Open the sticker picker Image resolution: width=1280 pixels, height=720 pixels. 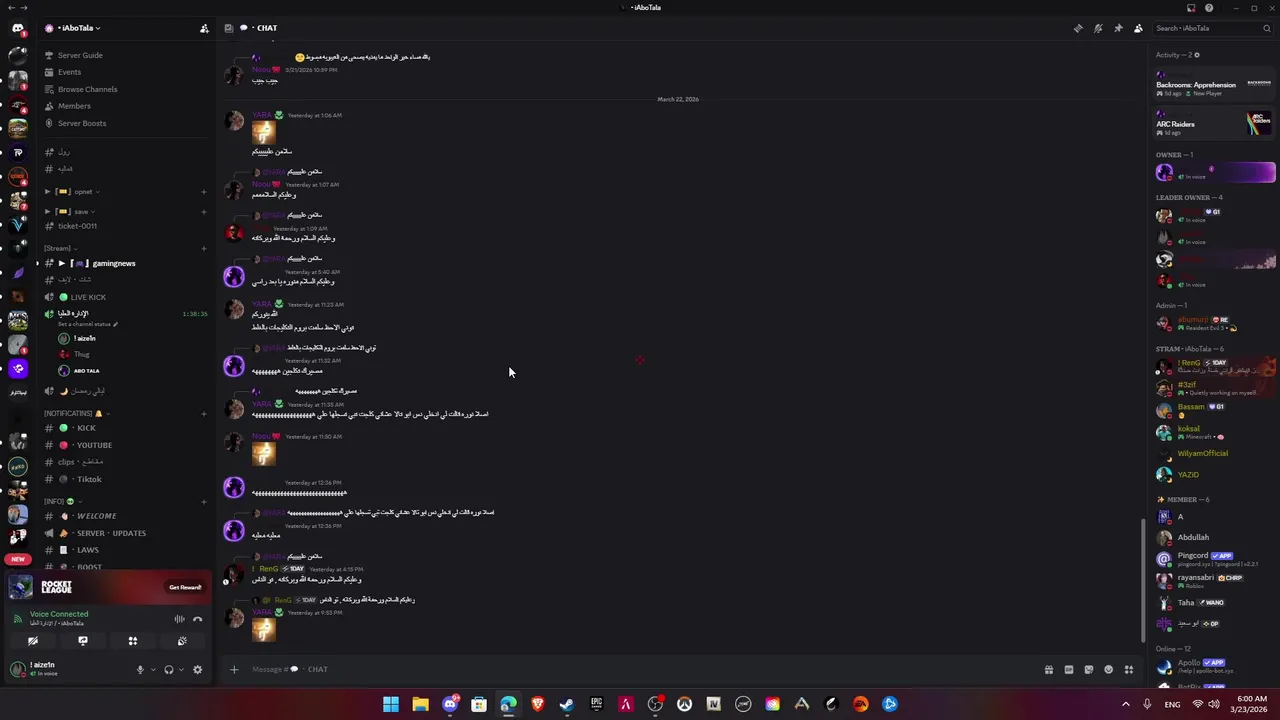pyautogui.click(x=1088, y=670)
